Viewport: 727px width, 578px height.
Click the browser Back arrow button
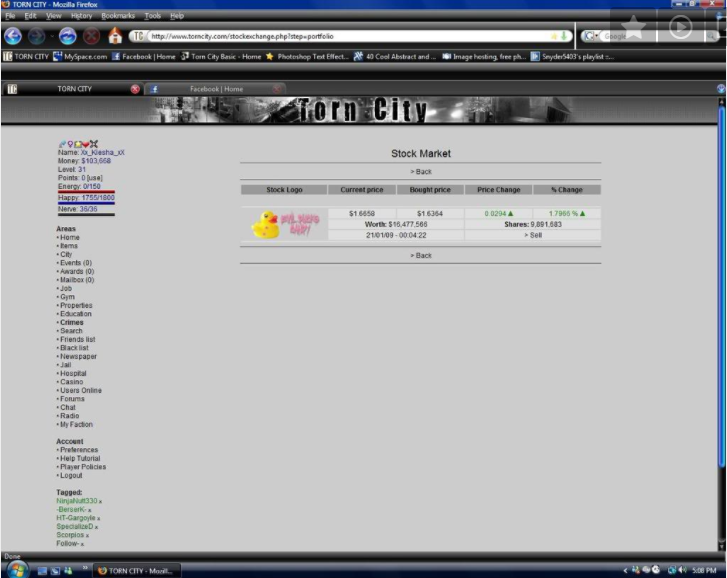[x=13, y=36]
